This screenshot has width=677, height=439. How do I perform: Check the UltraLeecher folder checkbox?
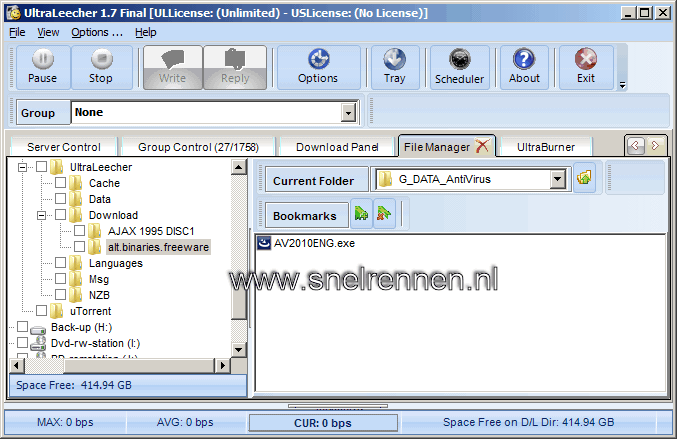pos(41,166)
